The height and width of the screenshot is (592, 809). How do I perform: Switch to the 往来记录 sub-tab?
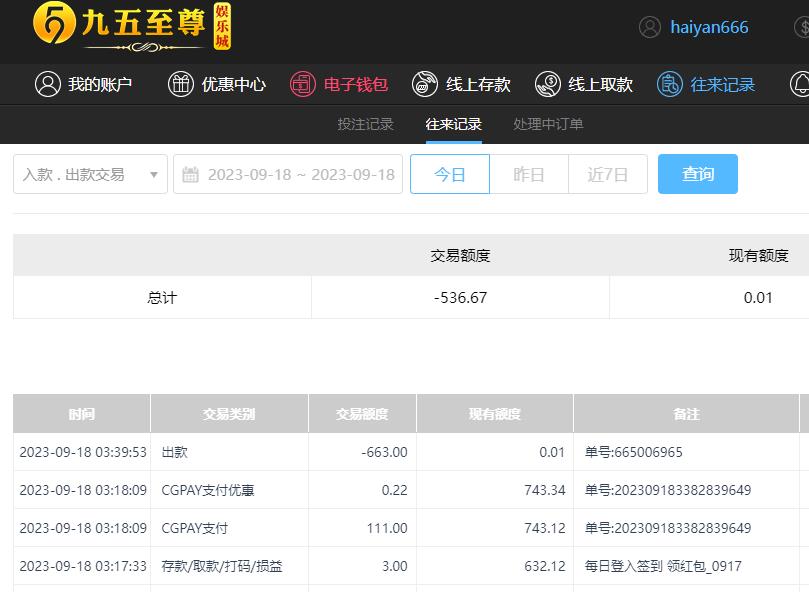click(454, 124)
